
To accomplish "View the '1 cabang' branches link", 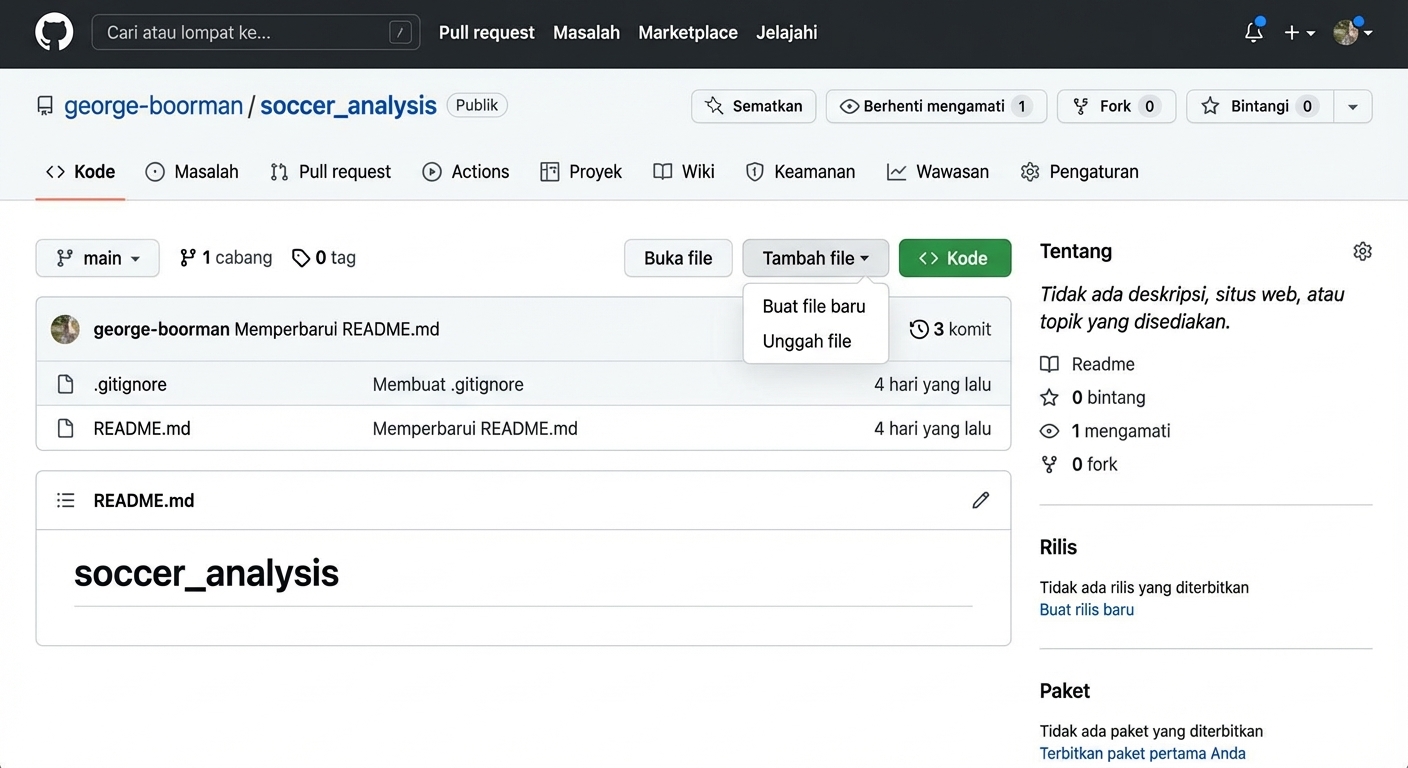I will (226, 258).
